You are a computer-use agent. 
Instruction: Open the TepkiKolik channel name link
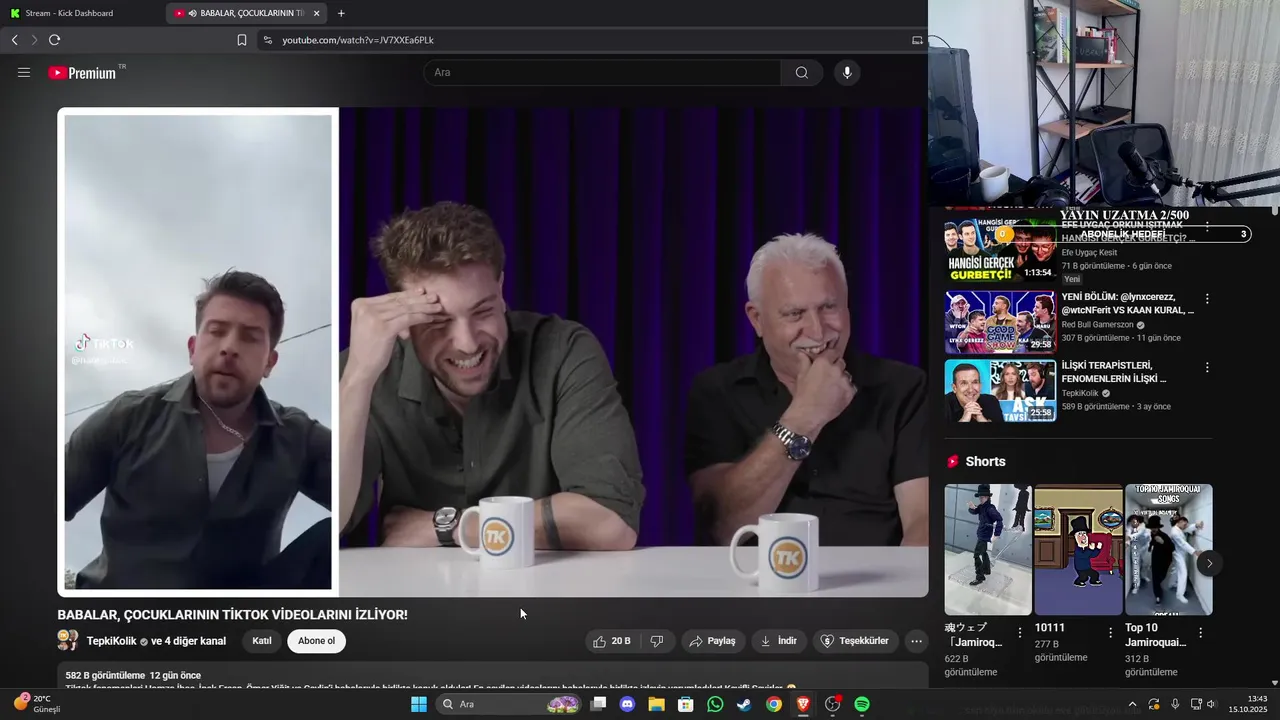click(x=111, y=641)
